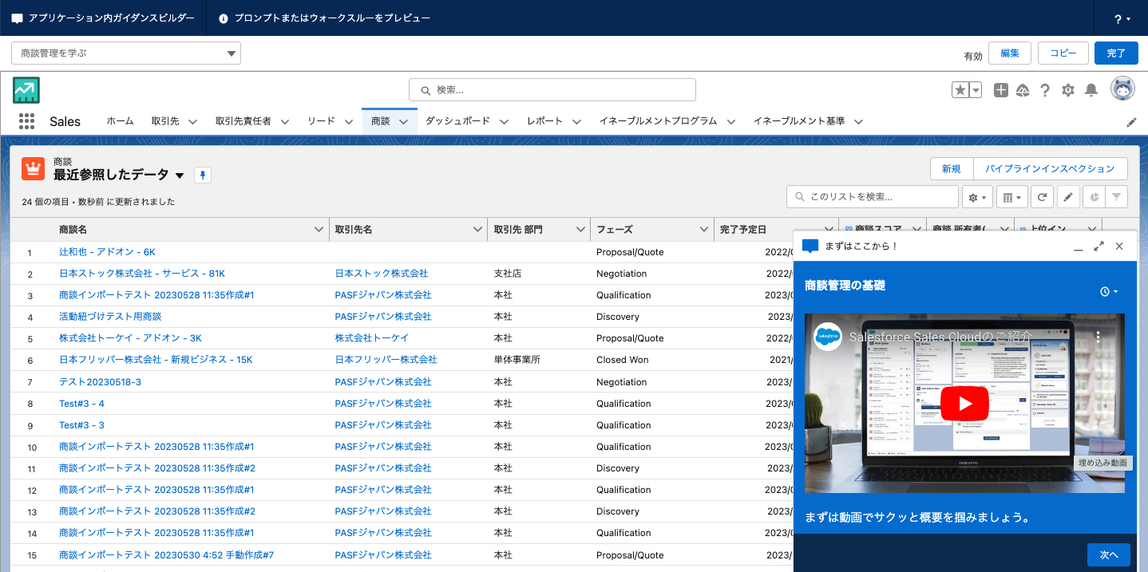Open the レポート tab
1148x572 pixels.
[545, 122]
